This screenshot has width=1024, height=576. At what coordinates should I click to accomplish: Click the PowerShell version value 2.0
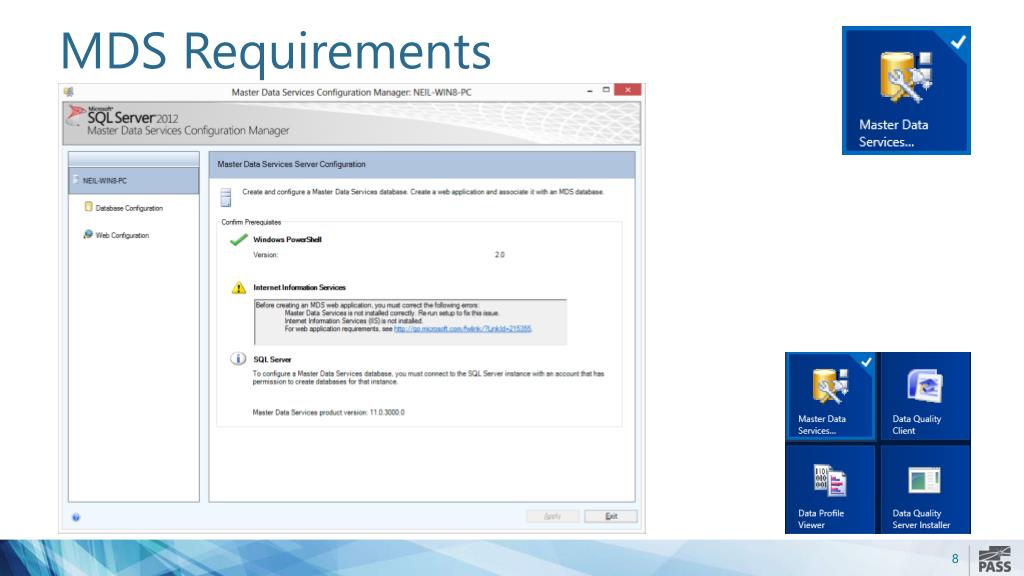click(500, 255)
